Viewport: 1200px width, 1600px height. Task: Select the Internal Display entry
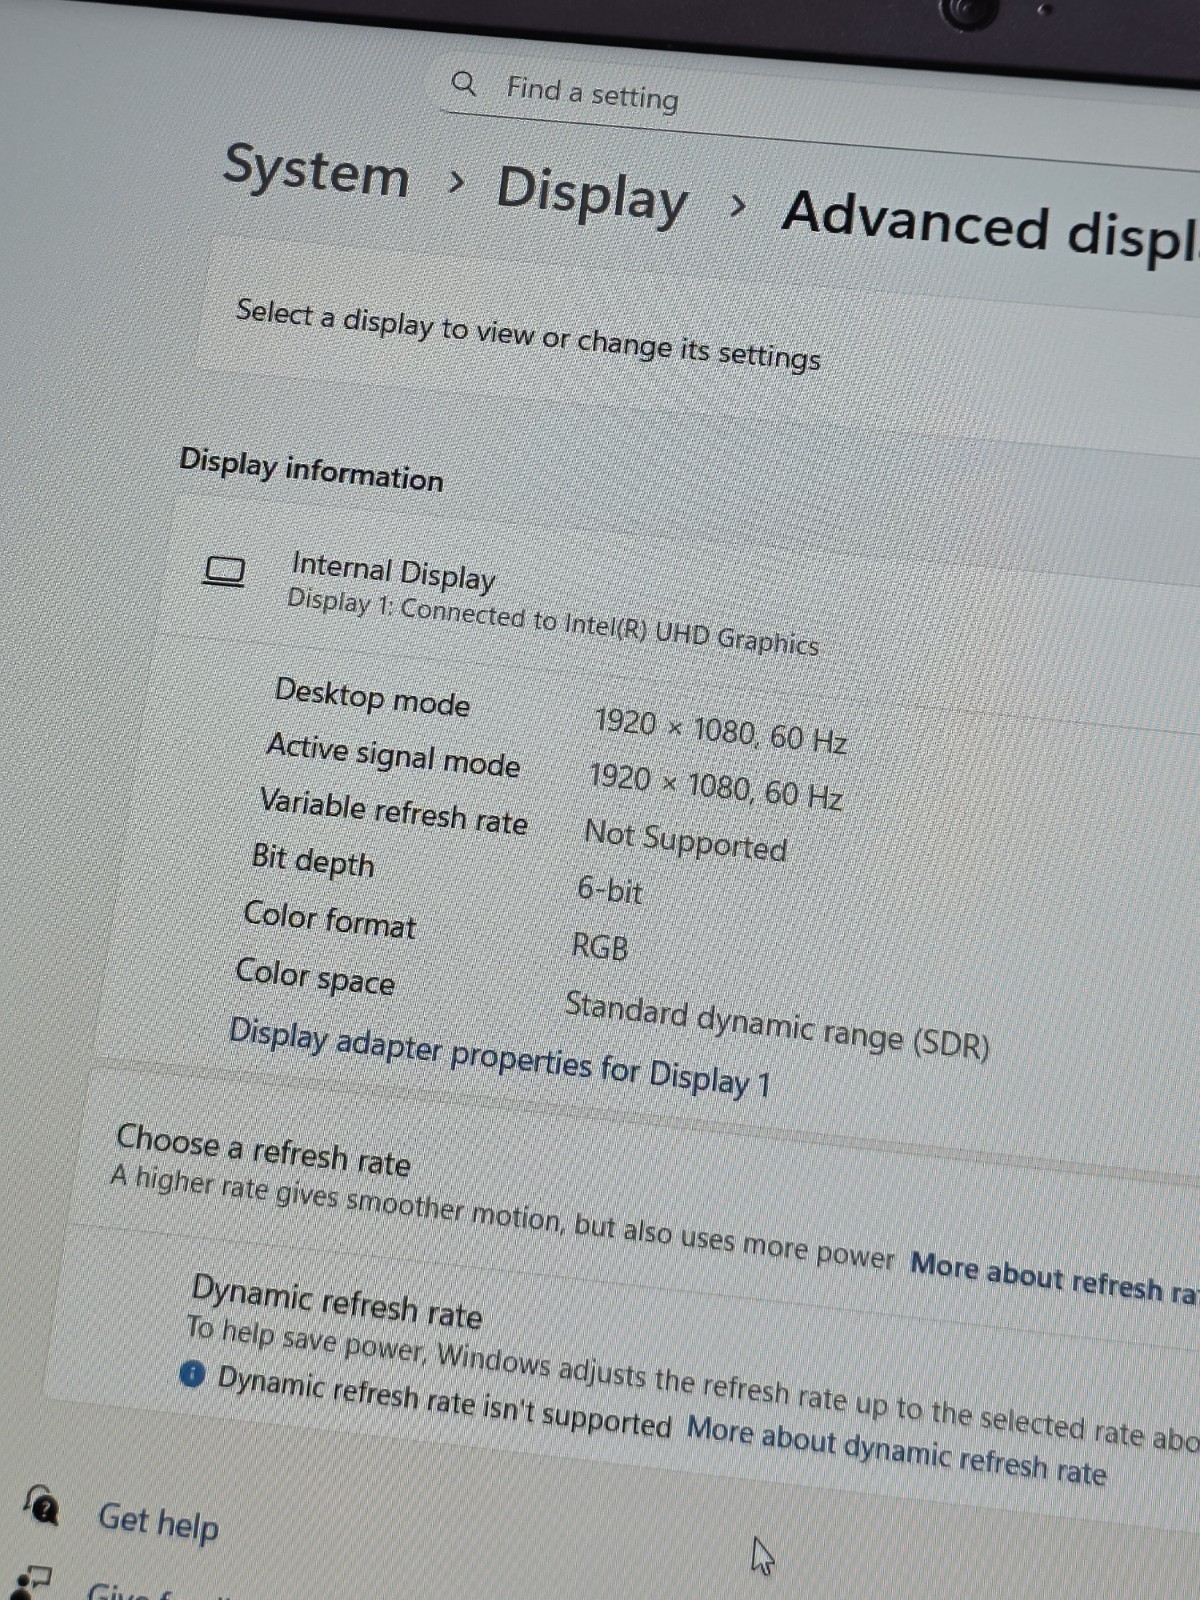pos(393,571)
